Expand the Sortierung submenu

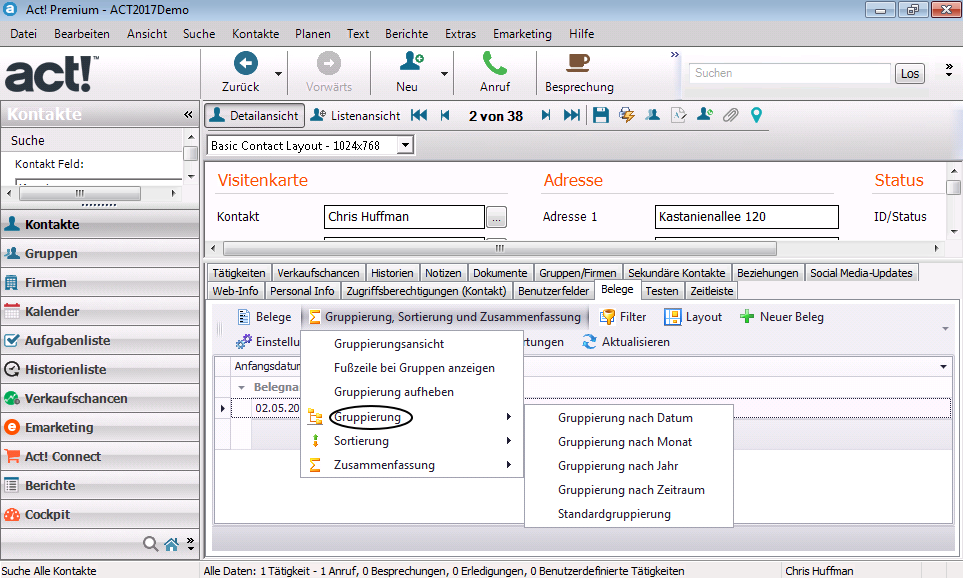coord(411,440)
